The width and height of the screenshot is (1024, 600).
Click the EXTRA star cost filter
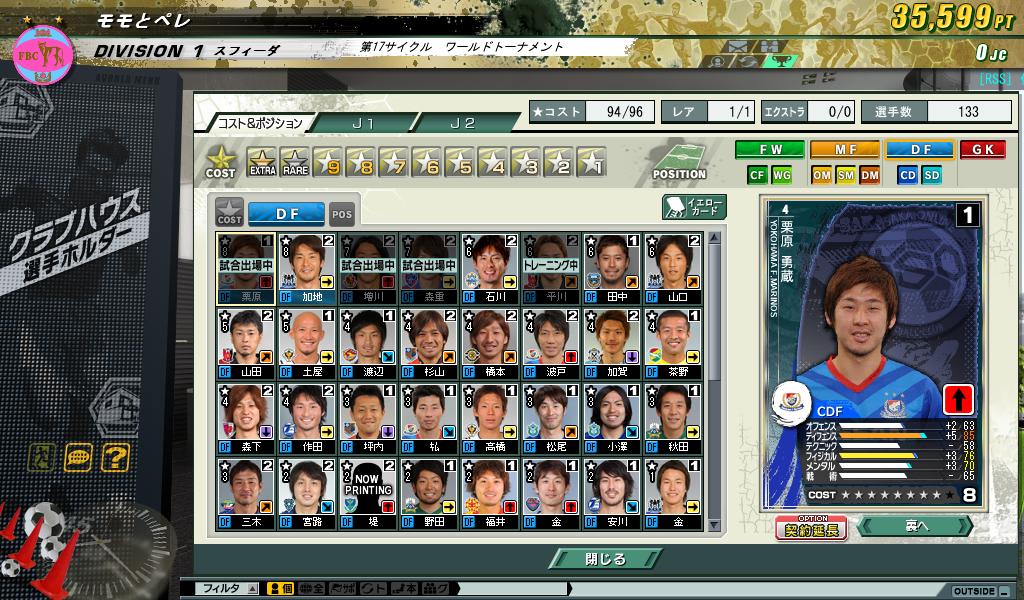coord(262,163)
